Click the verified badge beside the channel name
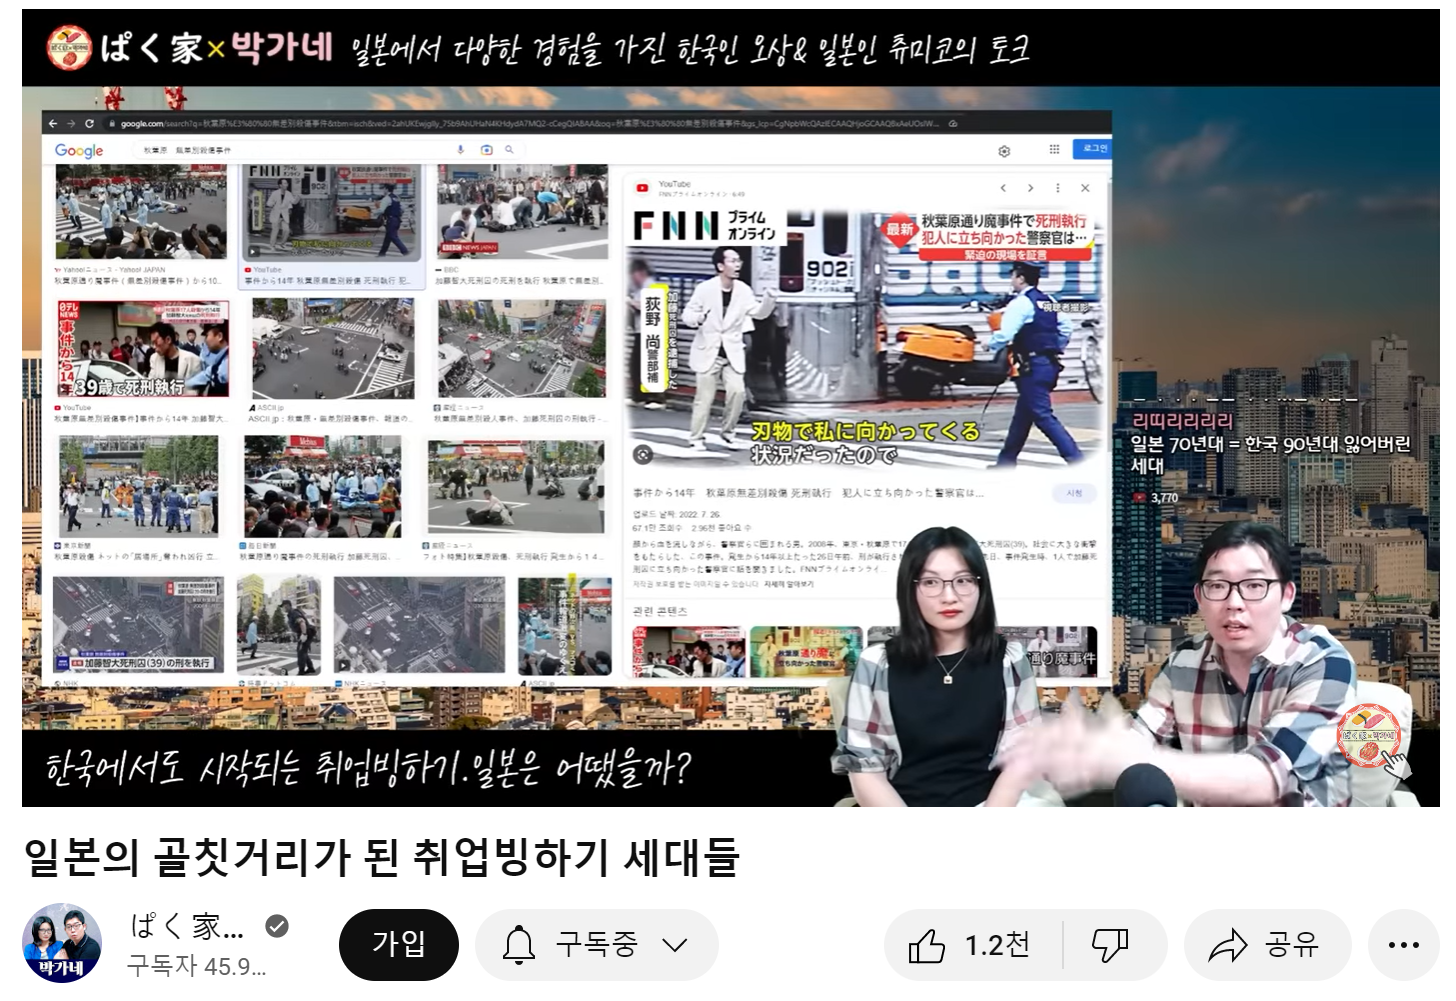Screen dimensions: 1456x1001 pyautogui.click(x=277, y=927)
